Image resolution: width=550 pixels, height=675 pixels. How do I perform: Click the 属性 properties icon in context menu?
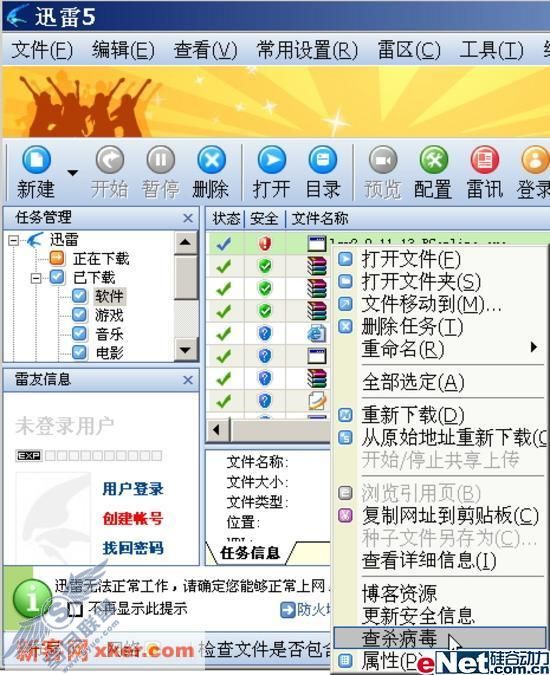pos(345,660)
